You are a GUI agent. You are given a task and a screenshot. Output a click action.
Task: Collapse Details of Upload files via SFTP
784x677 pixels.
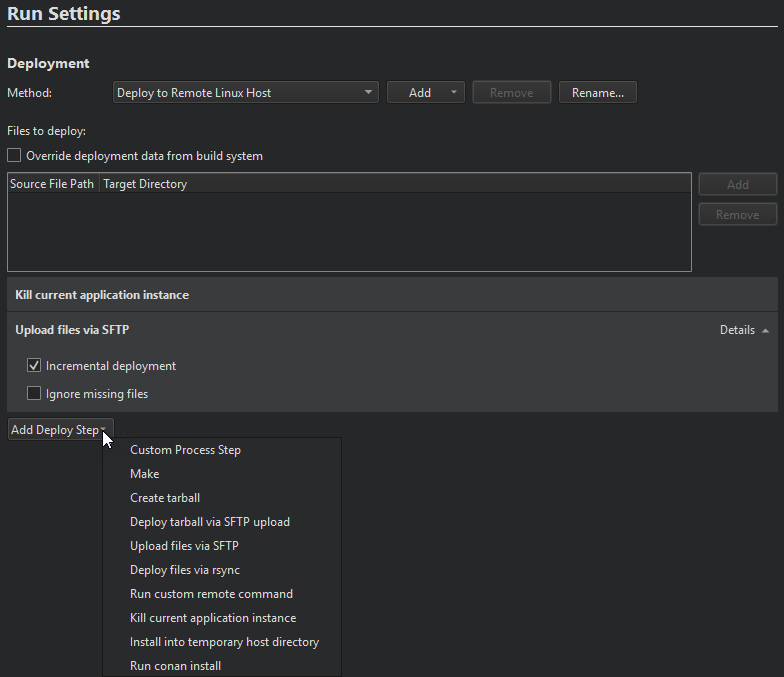click(x=744, y=330)
